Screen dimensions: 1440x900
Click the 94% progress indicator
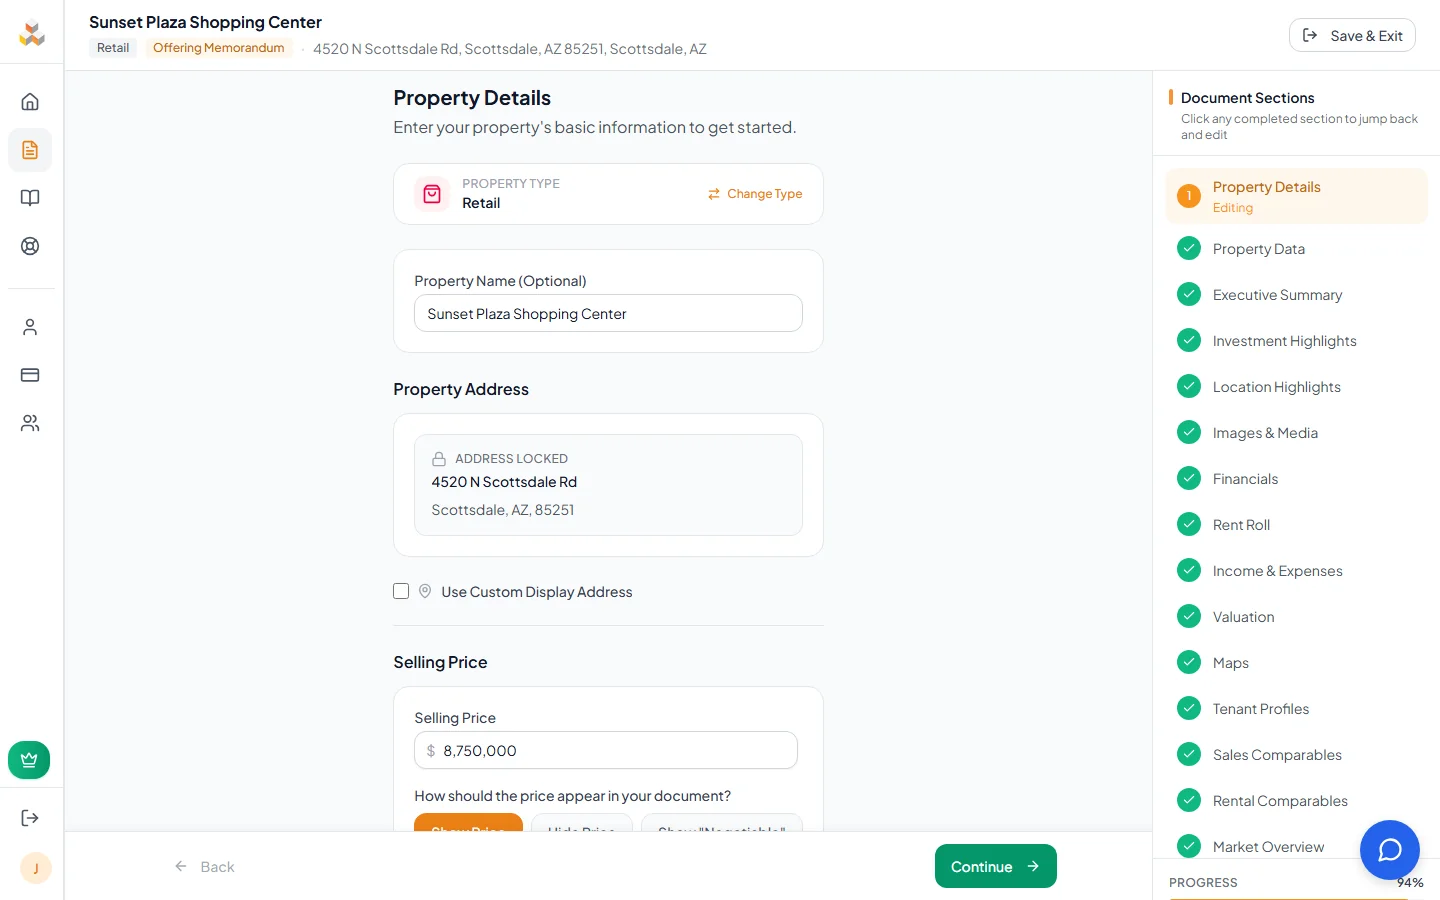(1410, 883)
